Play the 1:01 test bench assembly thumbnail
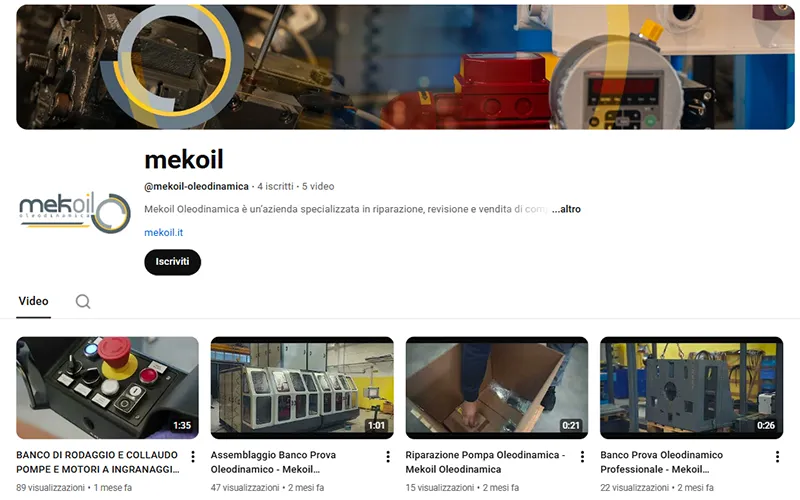 tap(302, 388)
